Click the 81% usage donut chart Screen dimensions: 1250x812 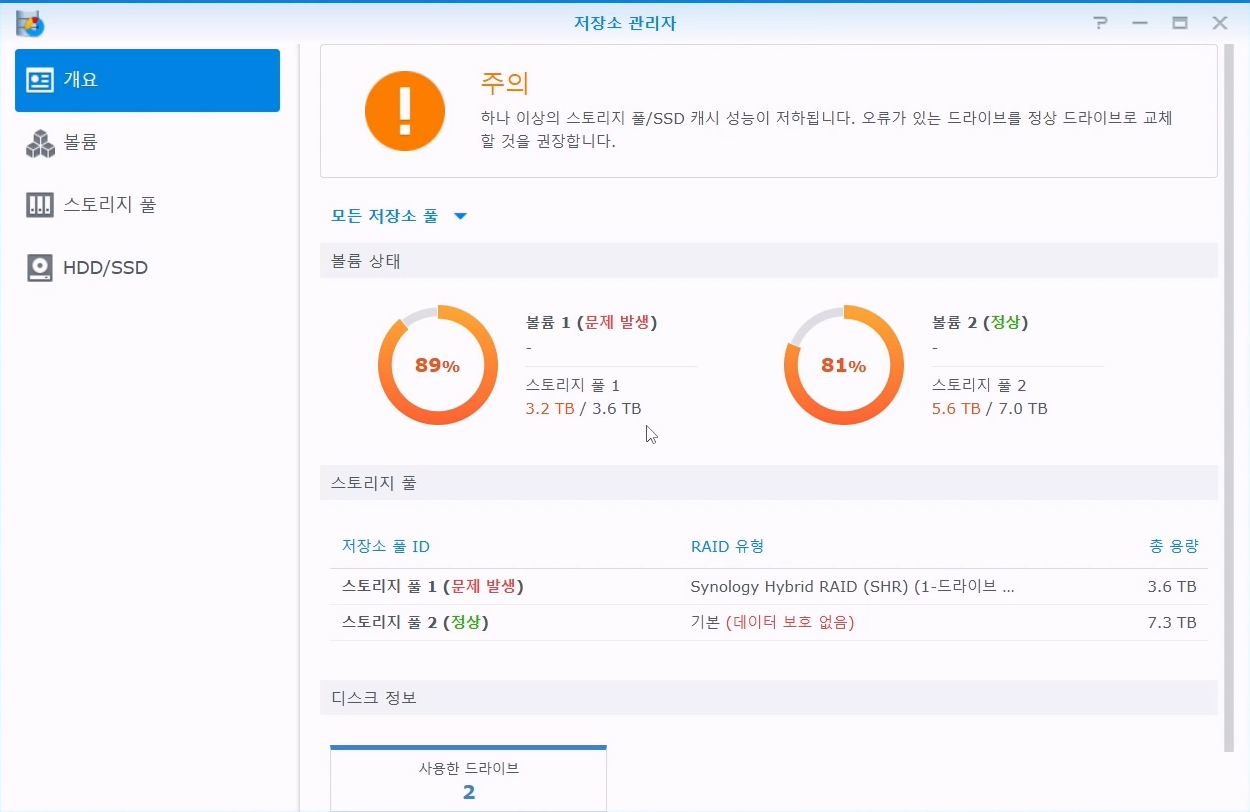tap(843, 366)
